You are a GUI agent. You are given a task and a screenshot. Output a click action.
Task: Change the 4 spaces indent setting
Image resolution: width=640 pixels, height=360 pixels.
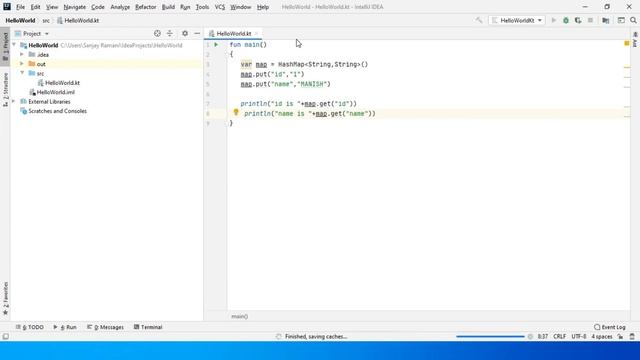[602, 336]
